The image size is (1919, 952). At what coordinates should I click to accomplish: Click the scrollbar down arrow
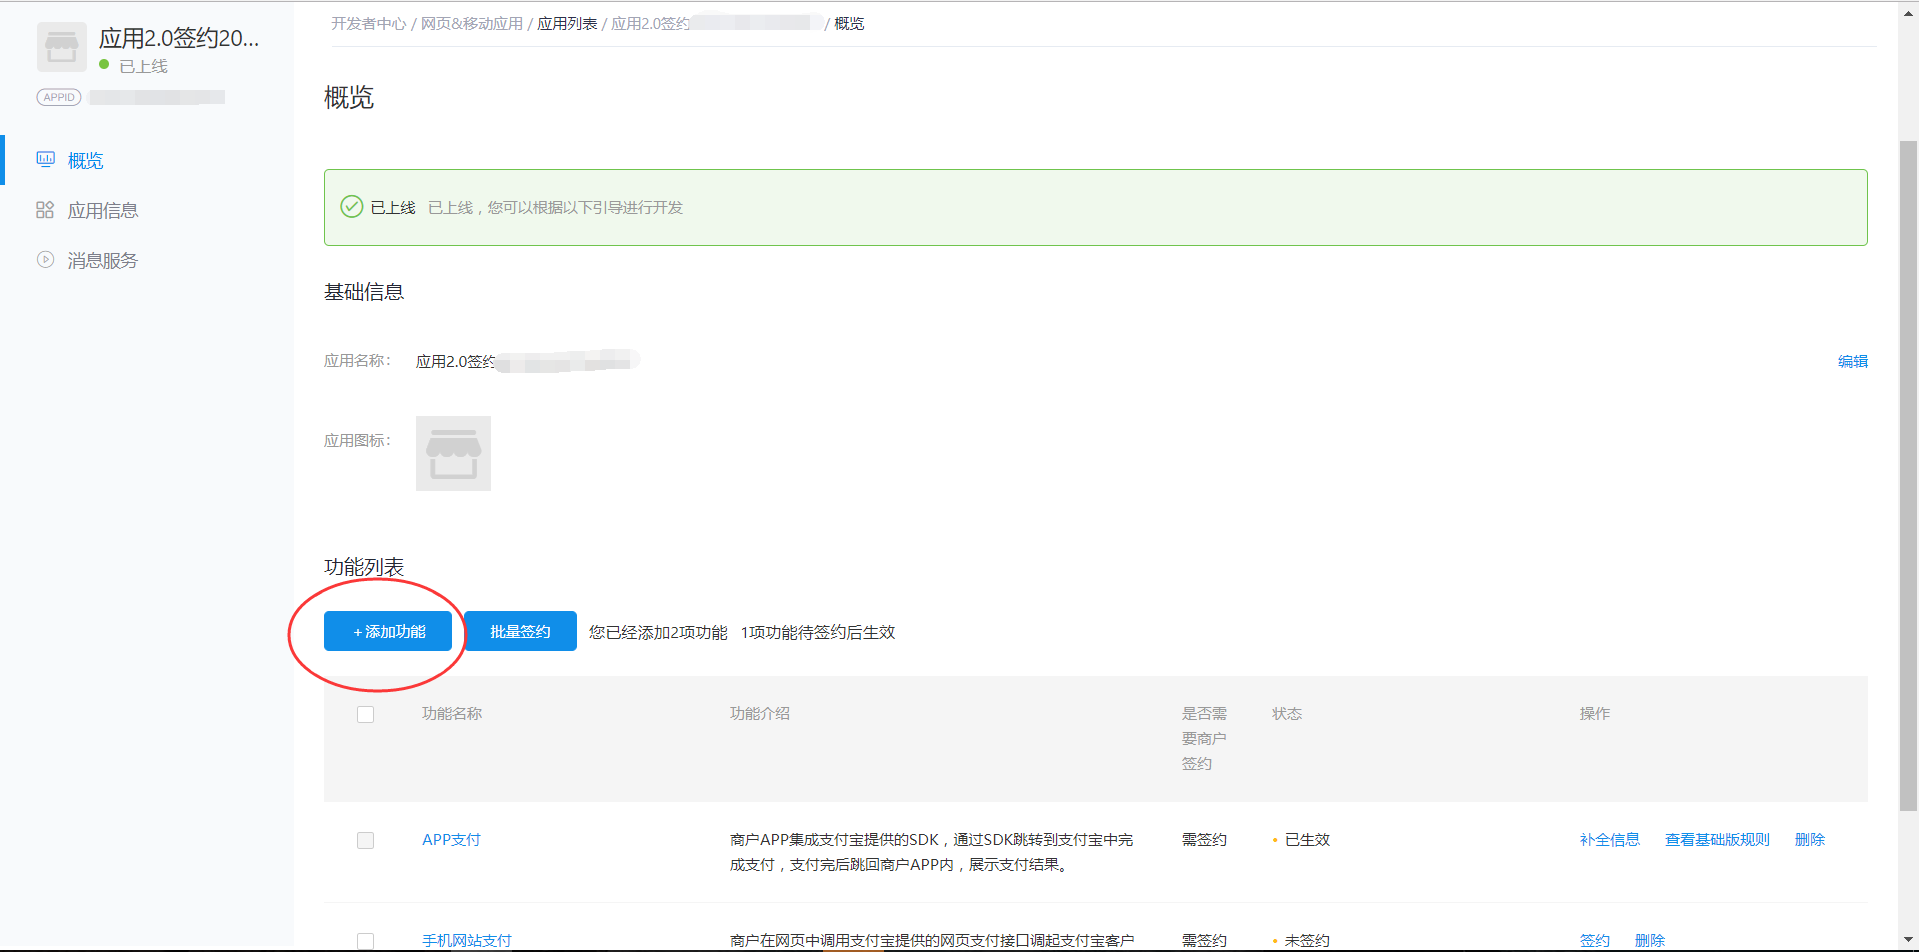coord(1908,940)
